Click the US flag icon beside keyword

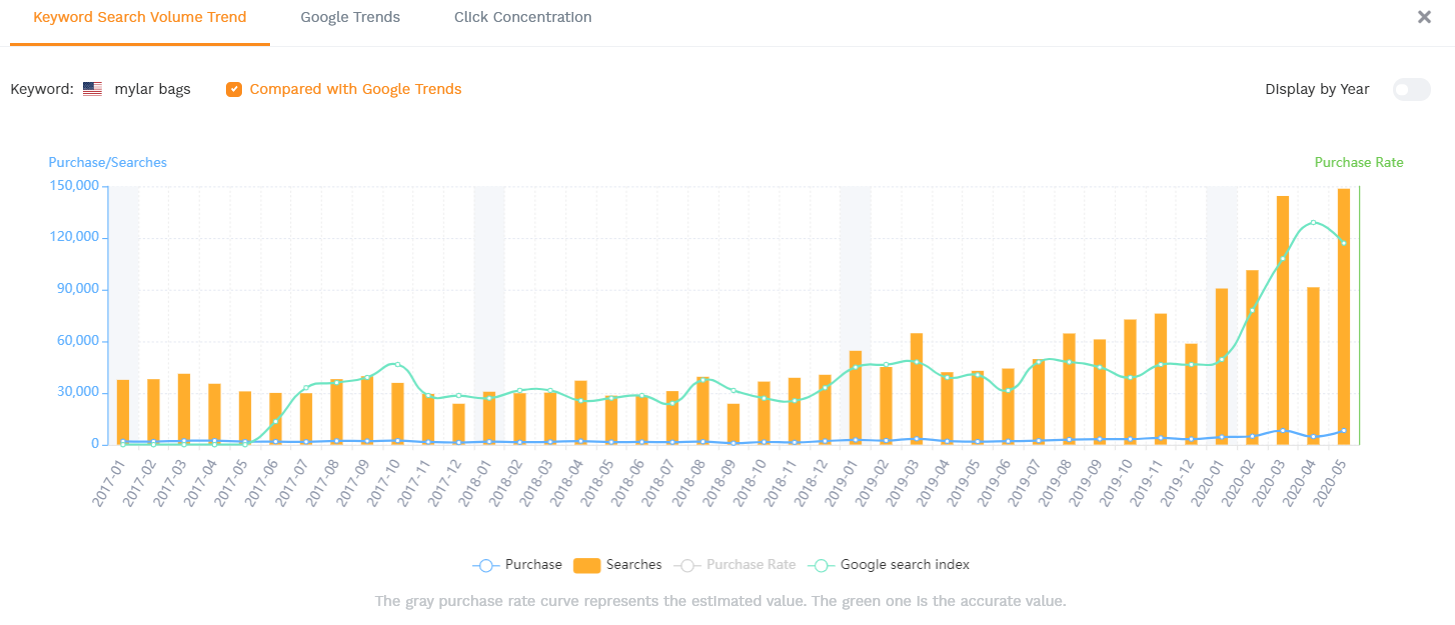(92, 89)
